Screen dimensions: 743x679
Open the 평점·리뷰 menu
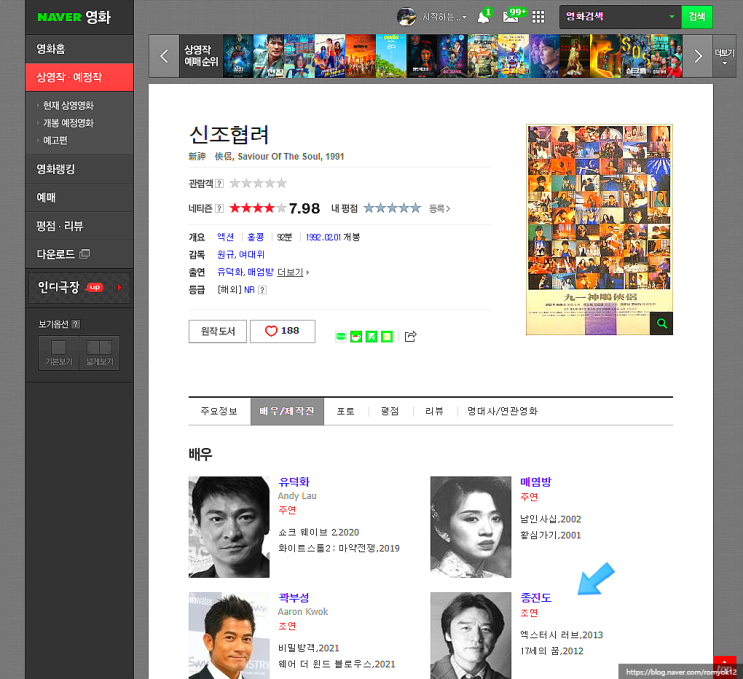[x=80, y=226]
